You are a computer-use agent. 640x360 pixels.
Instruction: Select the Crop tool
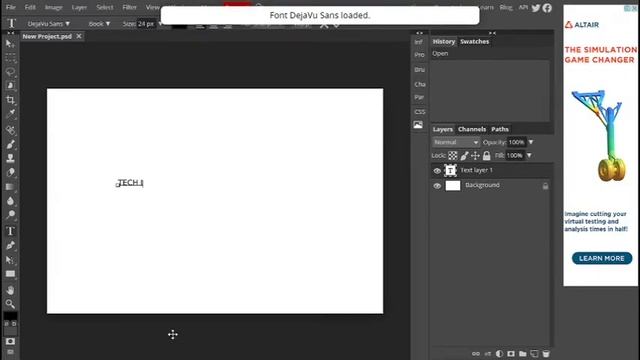coord(10,100)
